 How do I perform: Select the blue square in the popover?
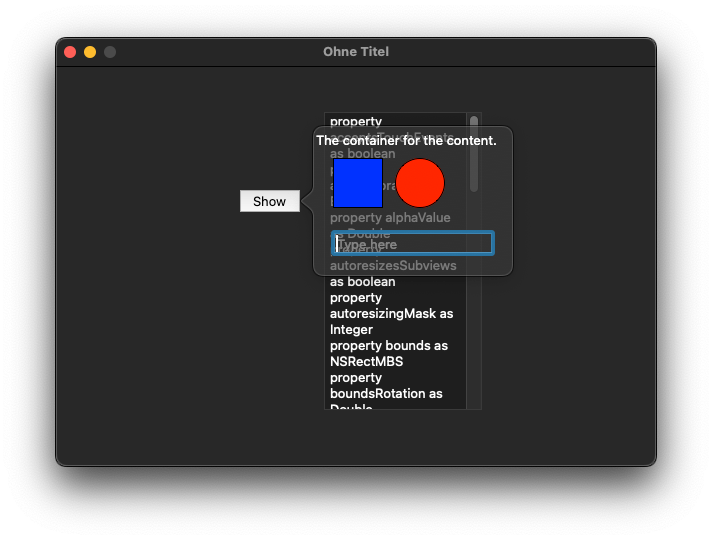pyautogui.click(x=358, y=183)
